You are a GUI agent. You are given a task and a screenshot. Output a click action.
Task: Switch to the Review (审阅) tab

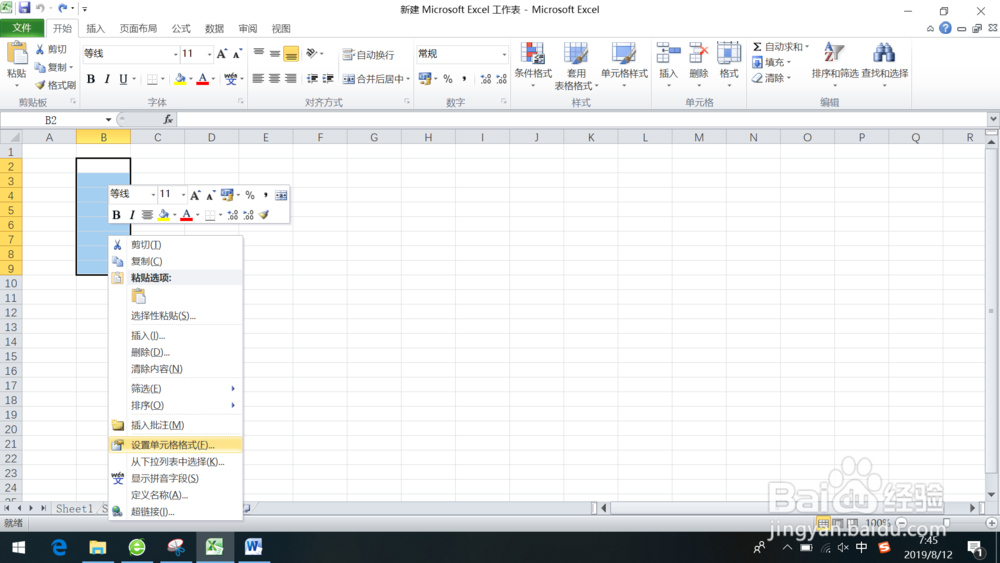(x=247, y=29)
